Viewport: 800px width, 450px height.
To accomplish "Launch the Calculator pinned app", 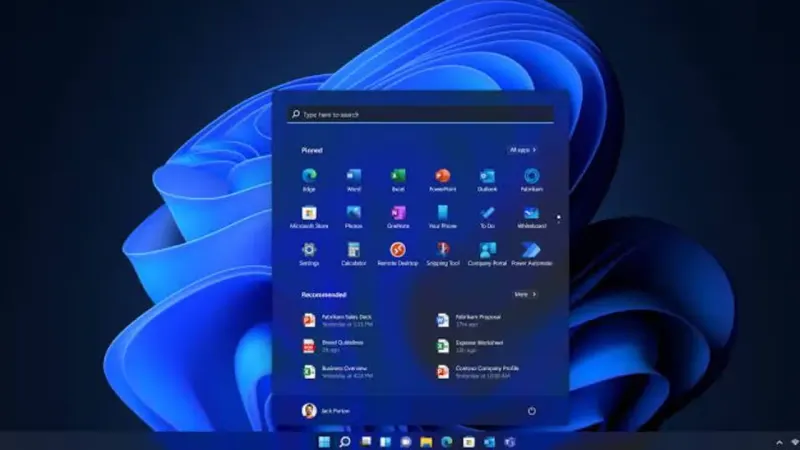I will click(354, 254).
